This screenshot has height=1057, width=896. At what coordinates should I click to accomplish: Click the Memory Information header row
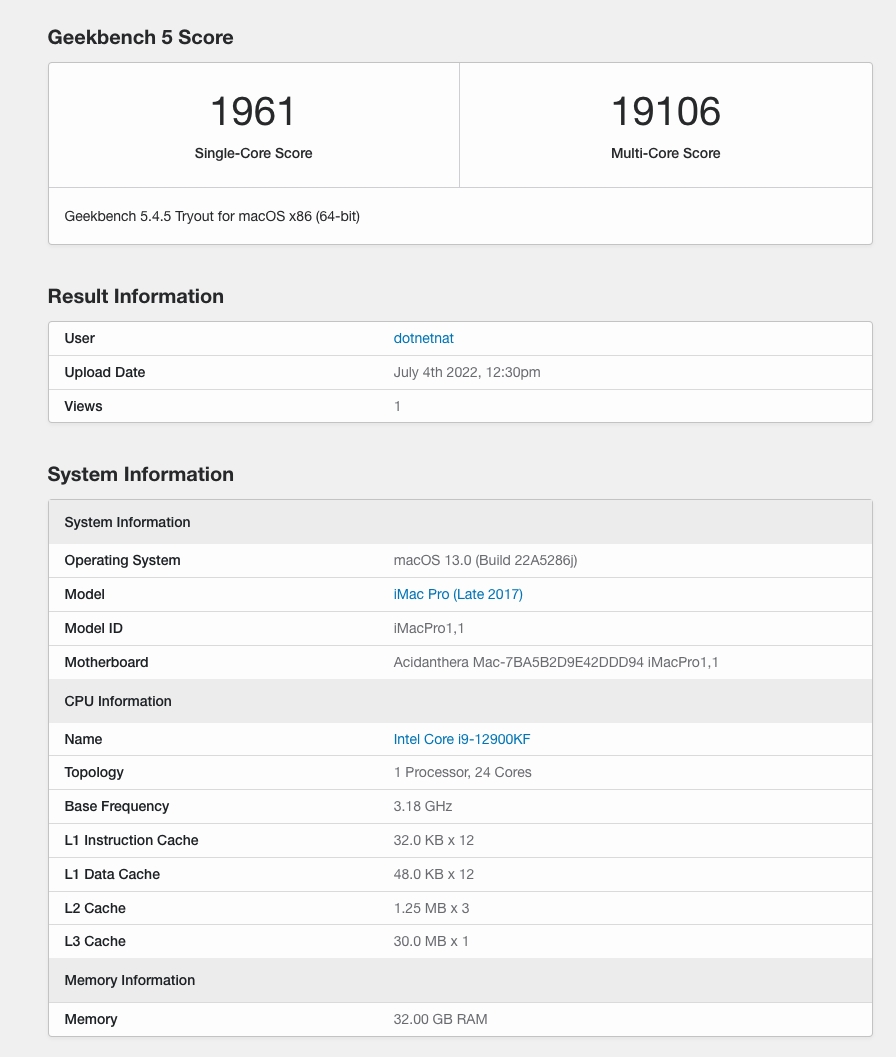[x=460, y=980]
